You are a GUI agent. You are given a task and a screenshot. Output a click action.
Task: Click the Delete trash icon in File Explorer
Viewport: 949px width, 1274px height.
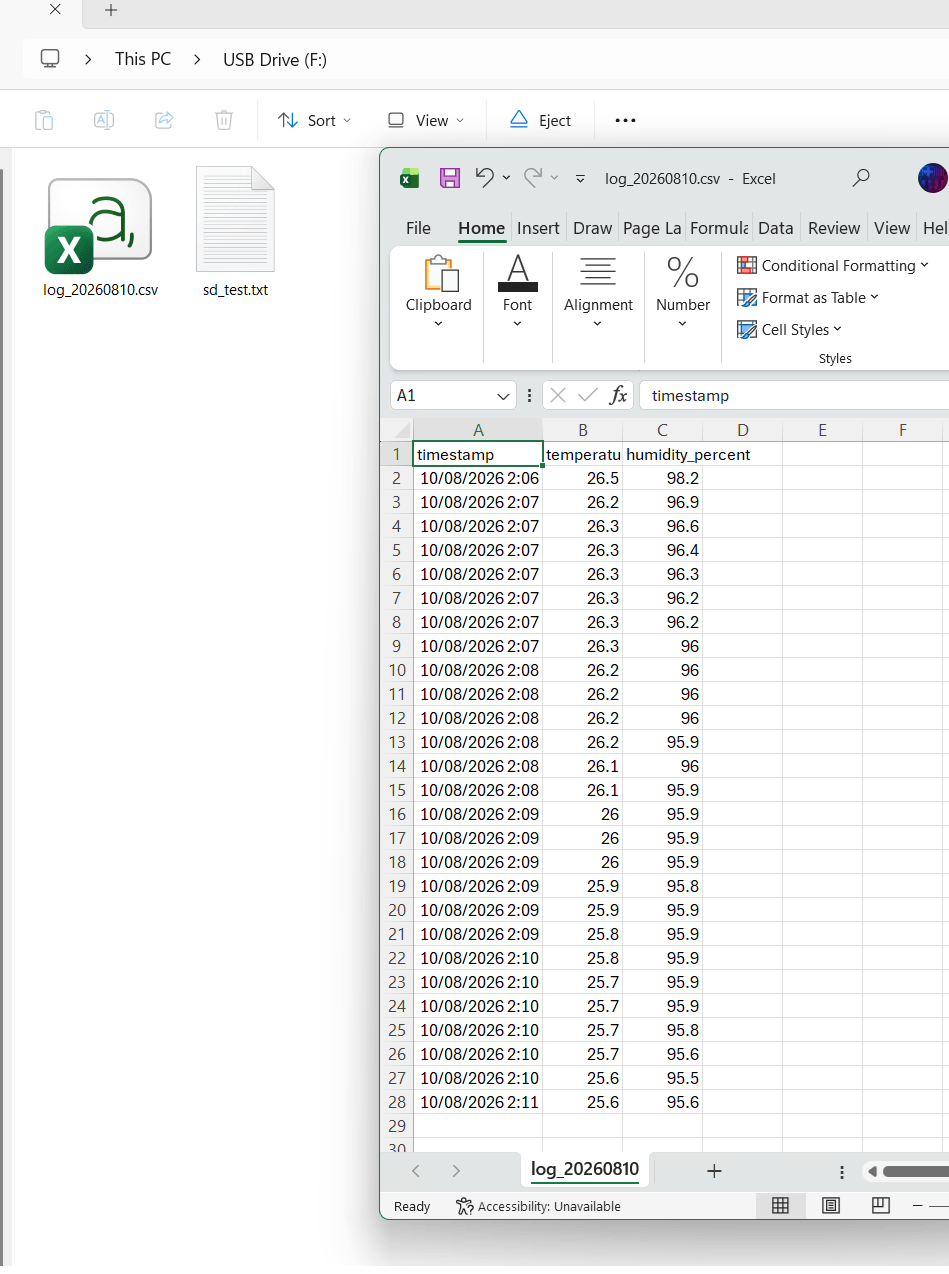[x=224, y=120]
